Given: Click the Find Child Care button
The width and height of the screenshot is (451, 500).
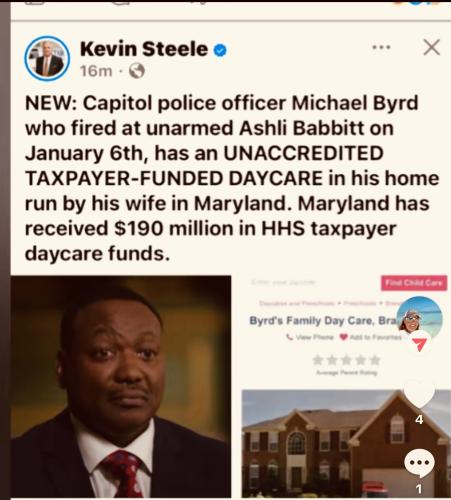Looking at the screenshot, I should pyautogui.click(x=414, y=283).
